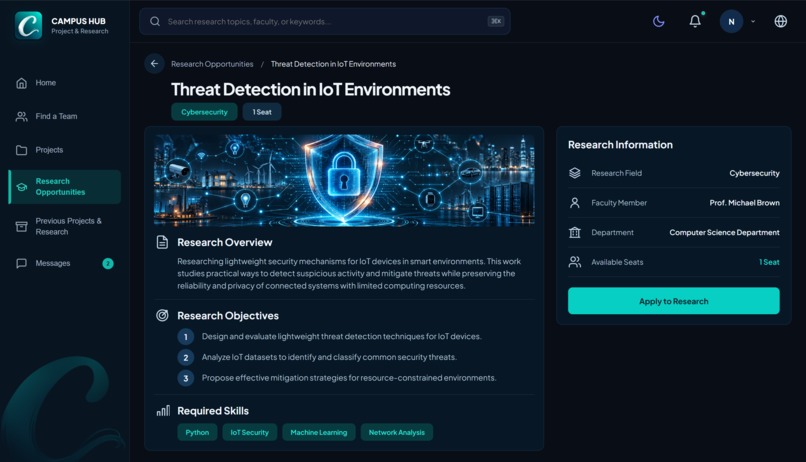The height and width of the screenshot is (462, 806).
Task: Toggle dark mode moon icon
Action: pos(658,21)
